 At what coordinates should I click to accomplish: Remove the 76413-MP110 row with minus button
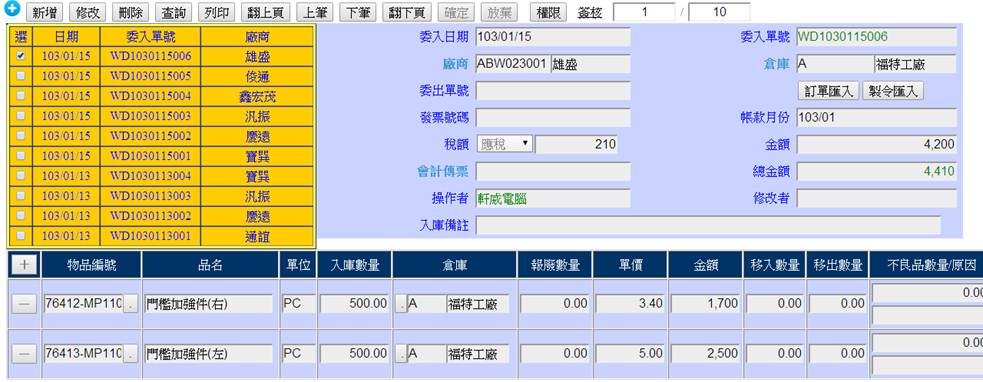coord(24,354)
